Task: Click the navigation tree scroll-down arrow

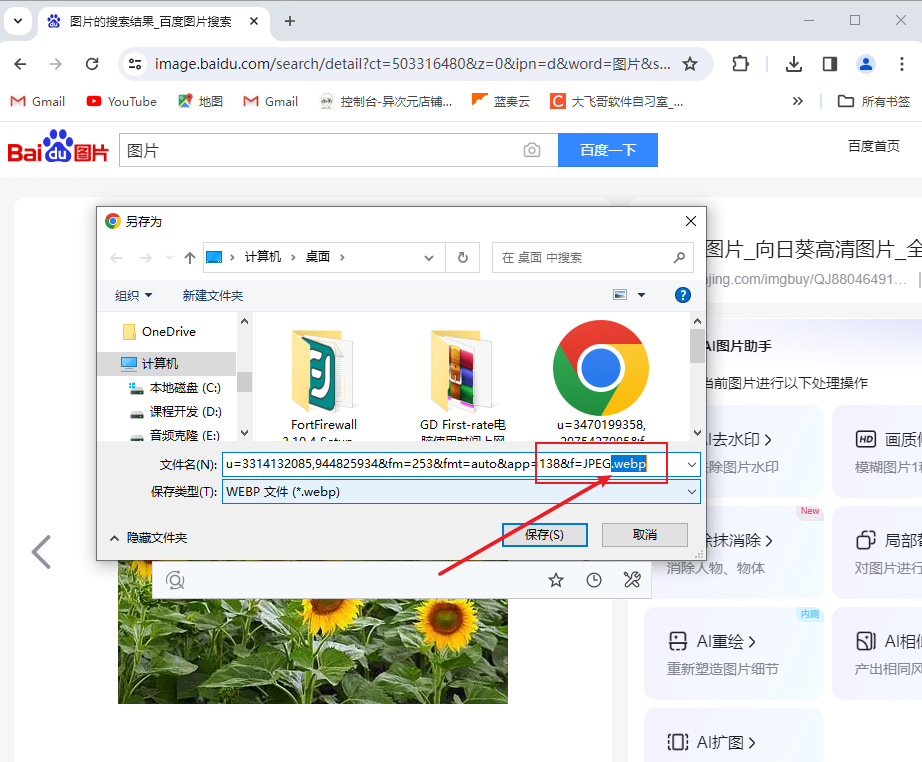Action: (x=245, y=433)
